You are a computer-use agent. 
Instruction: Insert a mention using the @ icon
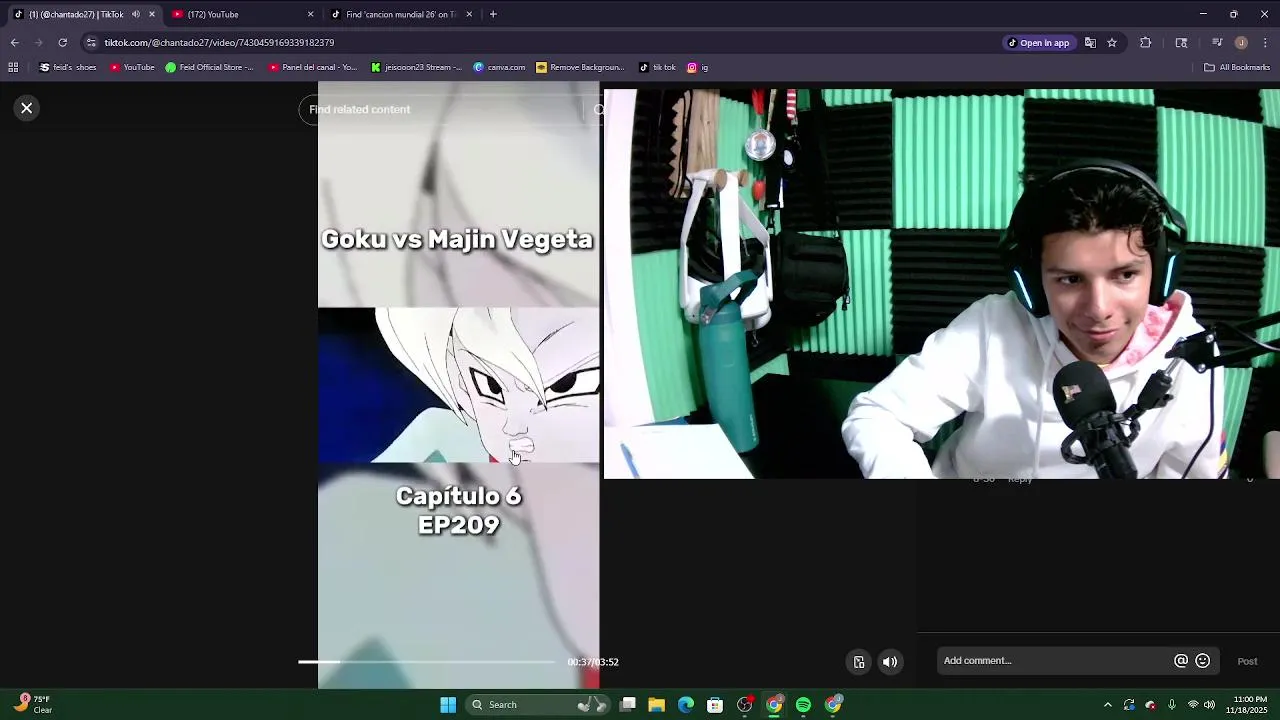(1181, 661)
